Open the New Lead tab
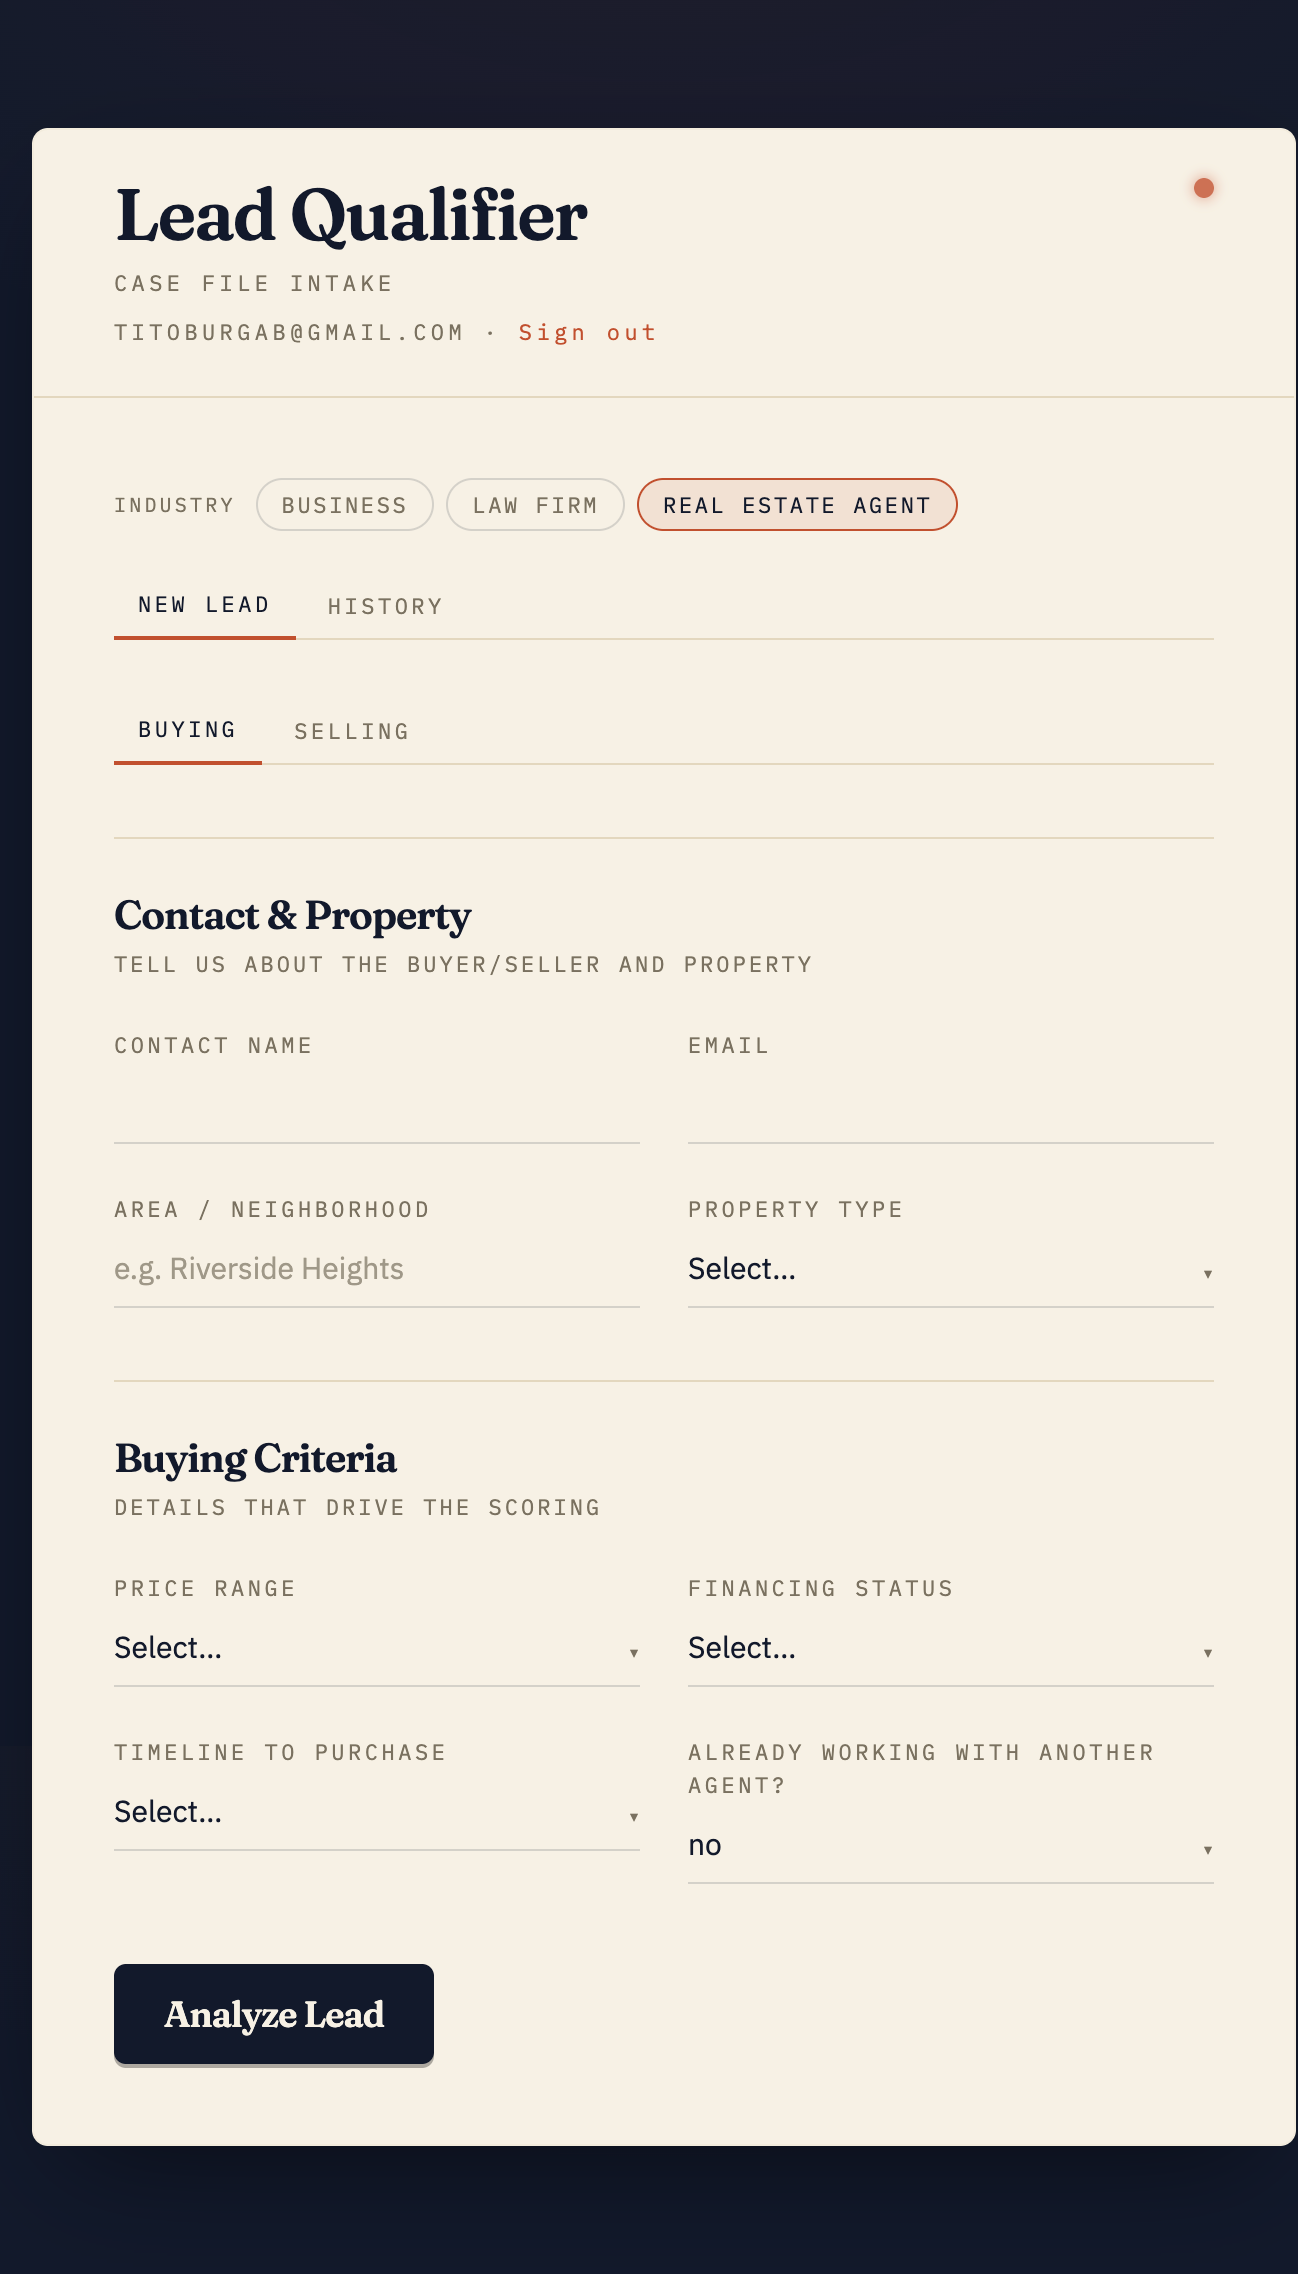This screenshot has height=2274, width=1298. [204, 605]
